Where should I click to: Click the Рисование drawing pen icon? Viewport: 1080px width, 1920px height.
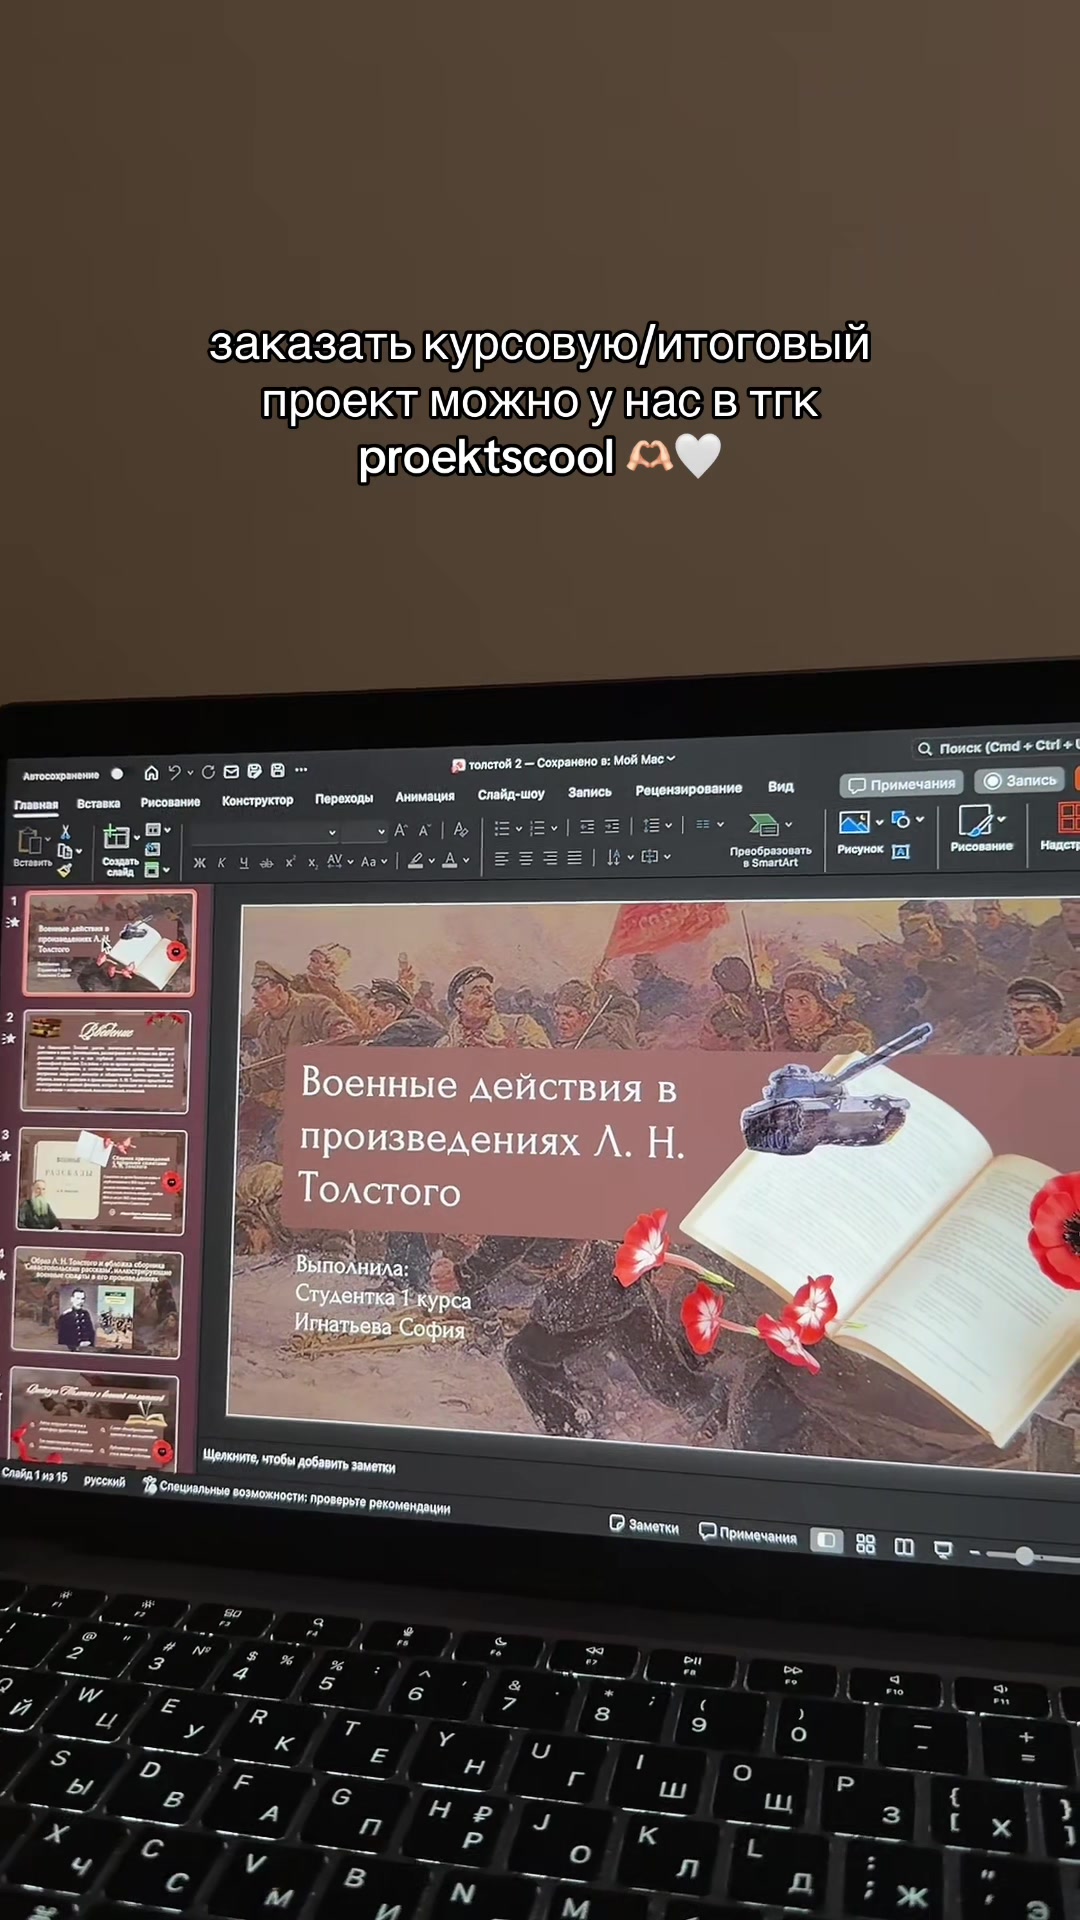(x=975, y=820)
